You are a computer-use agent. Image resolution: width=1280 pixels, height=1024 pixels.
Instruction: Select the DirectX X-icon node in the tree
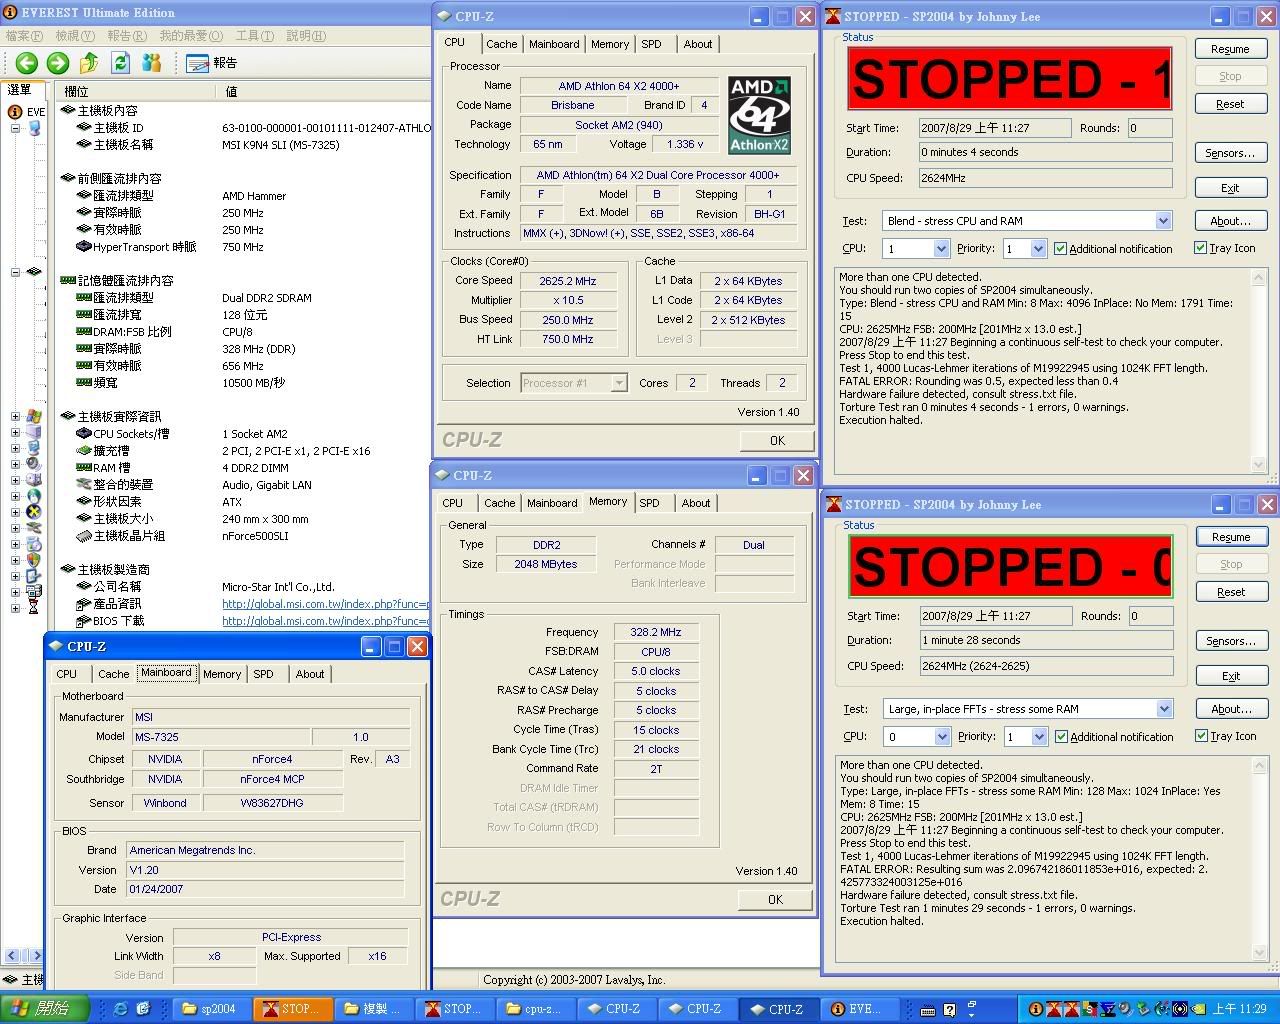[x=34, y=512]
